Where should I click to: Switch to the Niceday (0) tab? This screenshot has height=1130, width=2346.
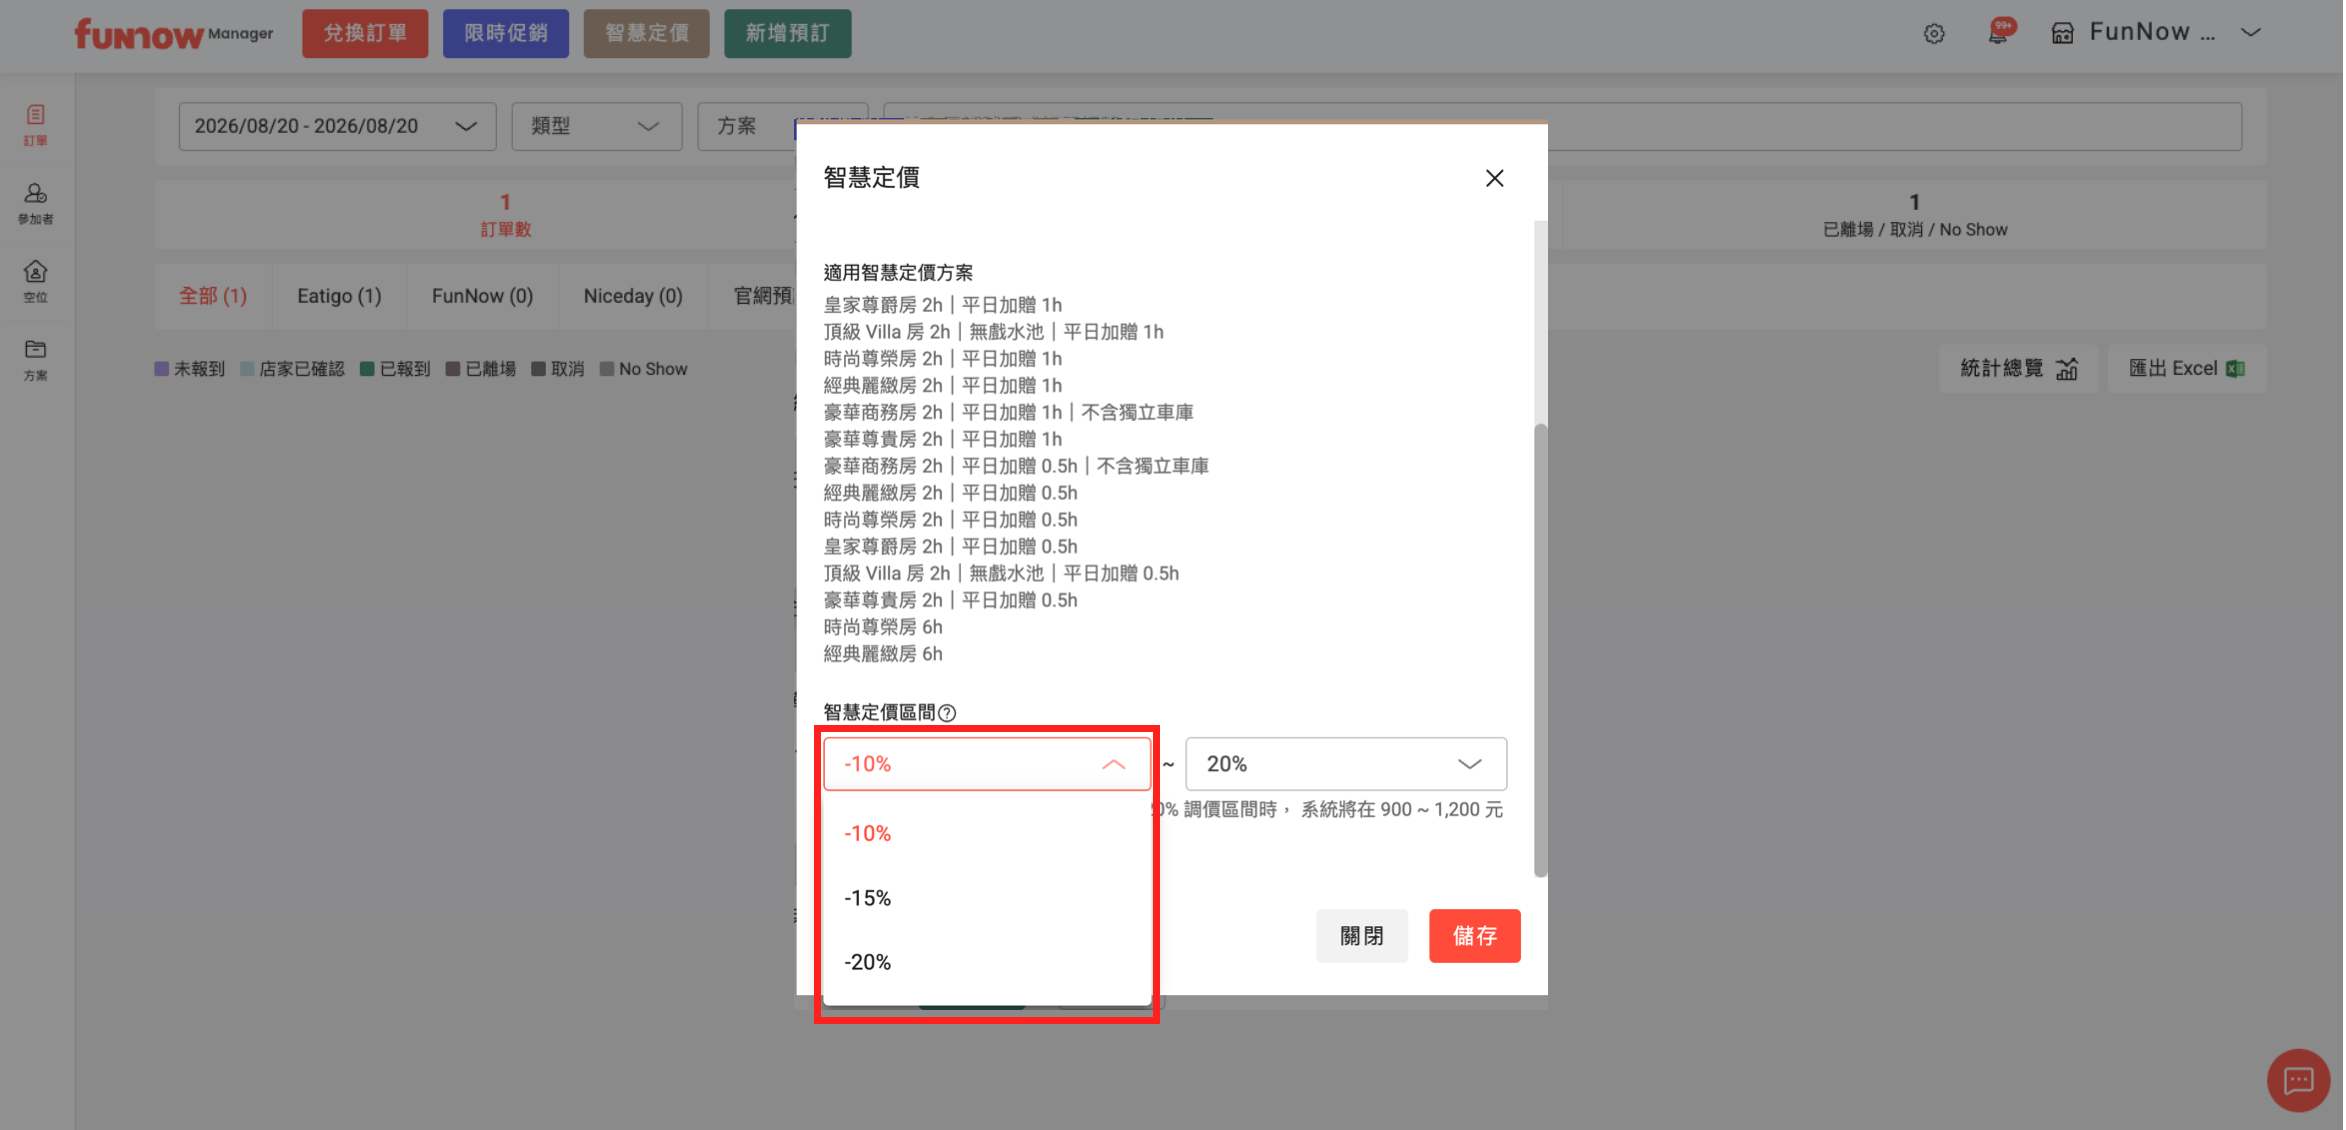tap(633, 296)
